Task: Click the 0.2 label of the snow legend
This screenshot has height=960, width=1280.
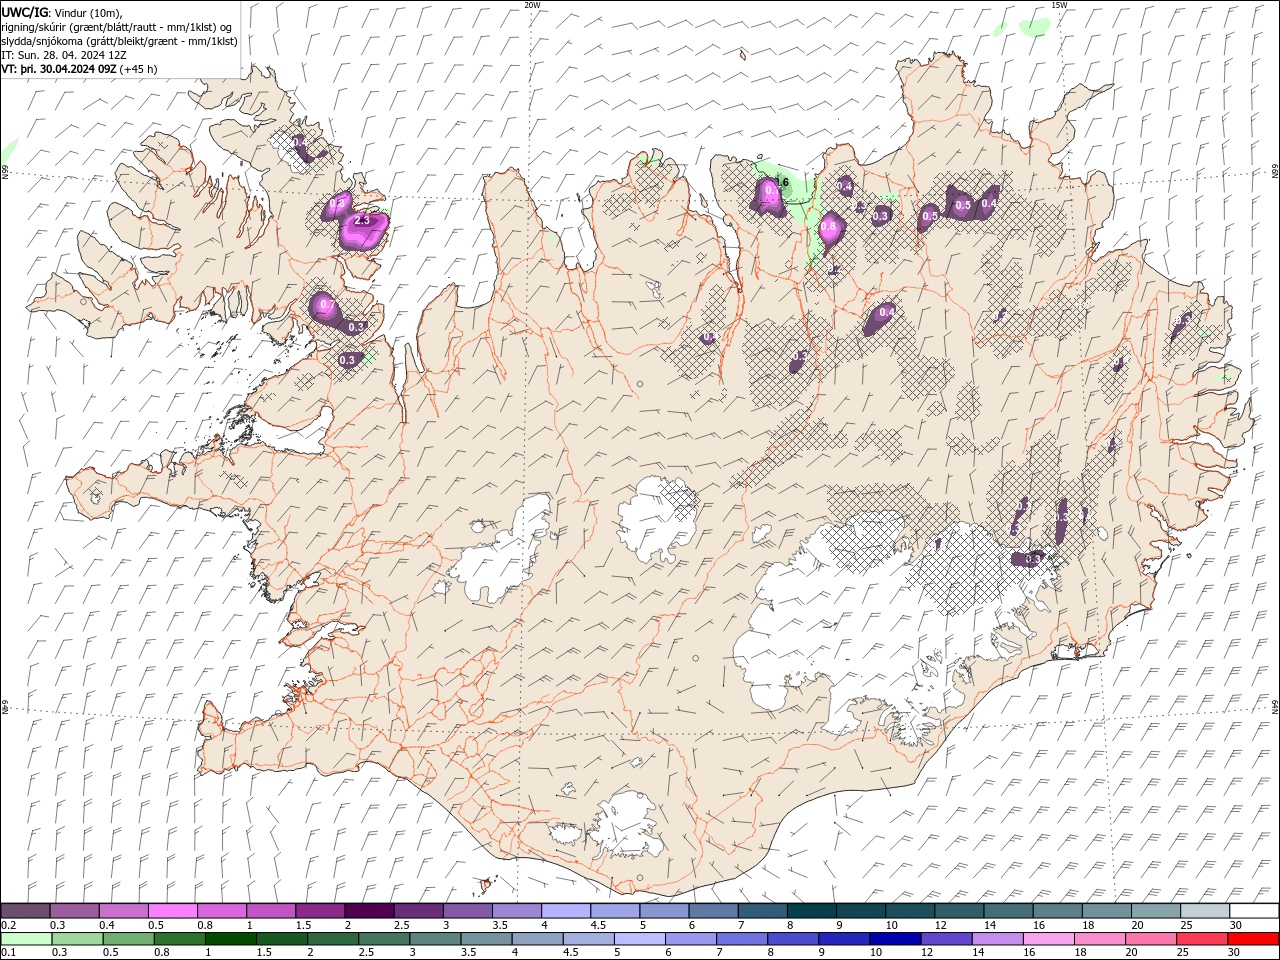Action: (x=9, y=925)
